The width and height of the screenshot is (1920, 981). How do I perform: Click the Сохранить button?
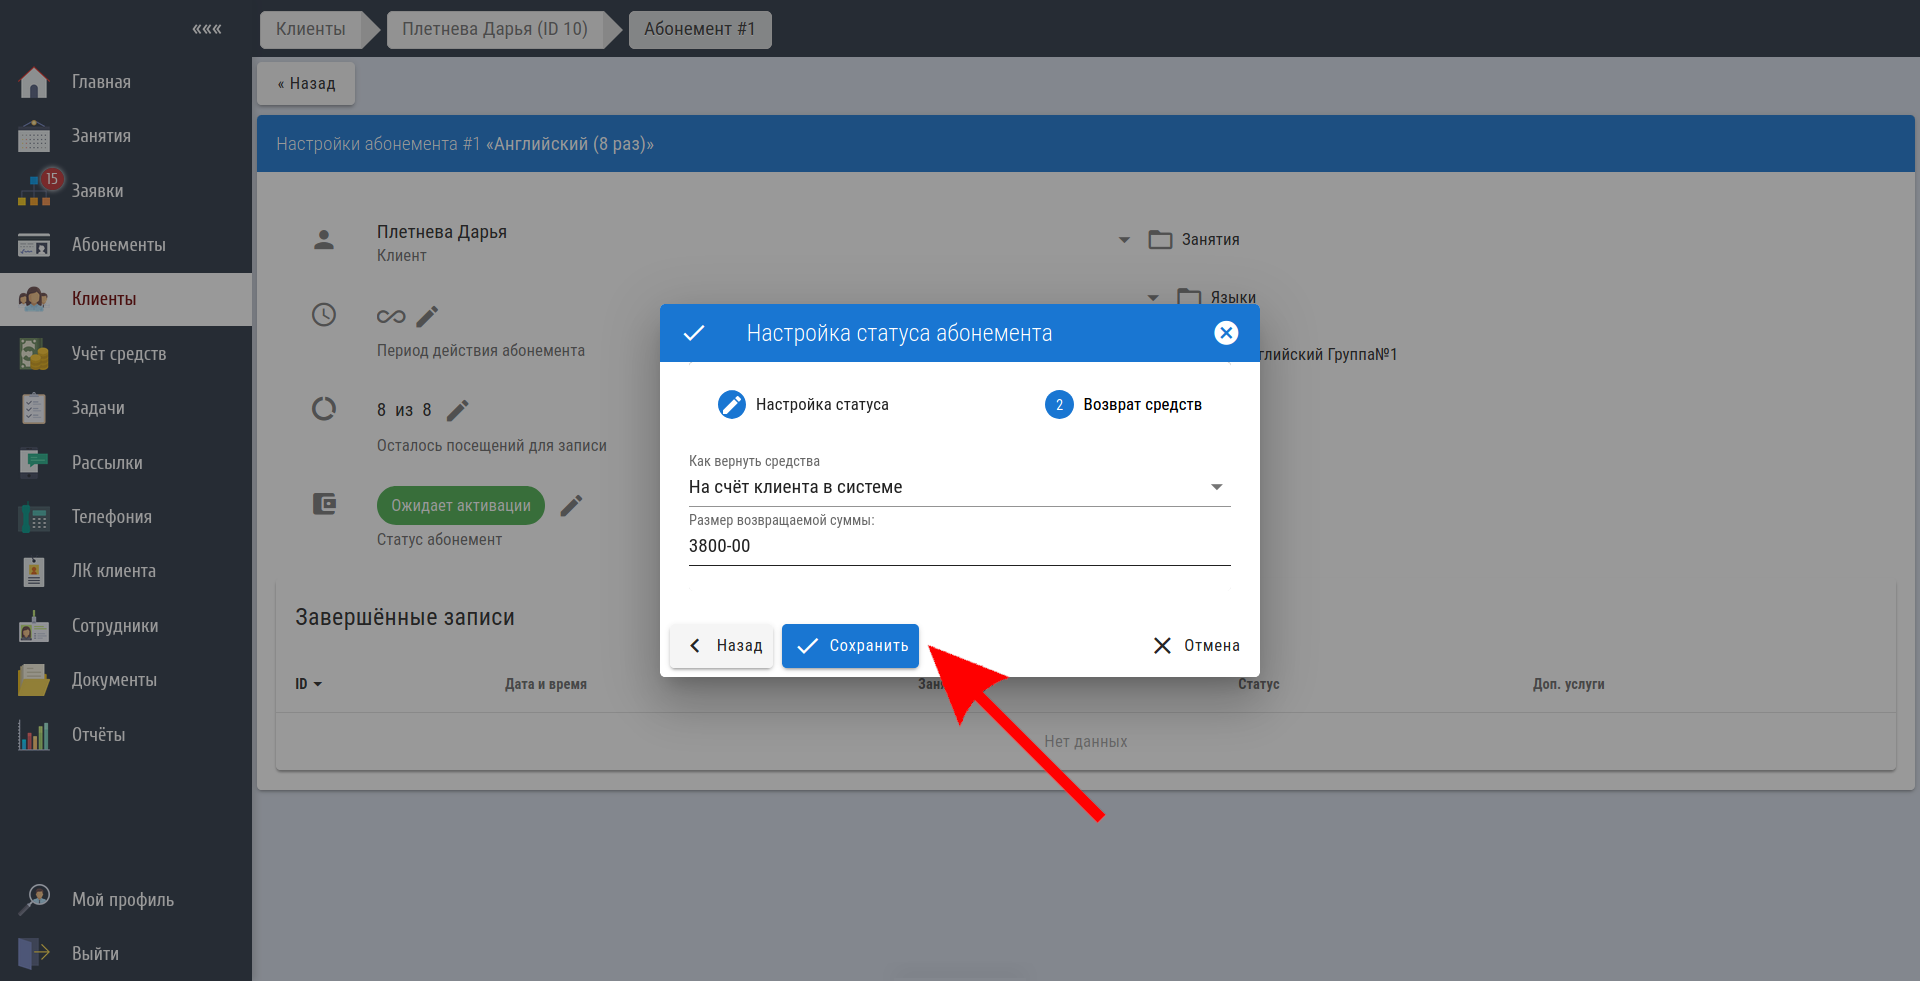[x=850, y=646]
